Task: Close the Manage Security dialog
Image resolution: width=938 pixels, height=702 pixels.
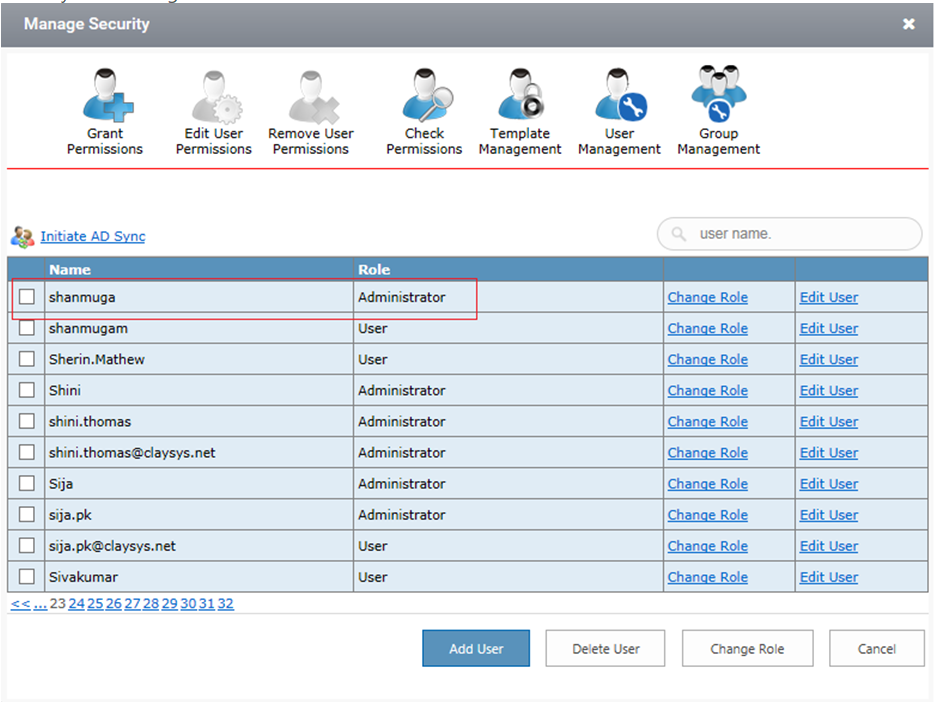Action: click(x=909, y=24)
